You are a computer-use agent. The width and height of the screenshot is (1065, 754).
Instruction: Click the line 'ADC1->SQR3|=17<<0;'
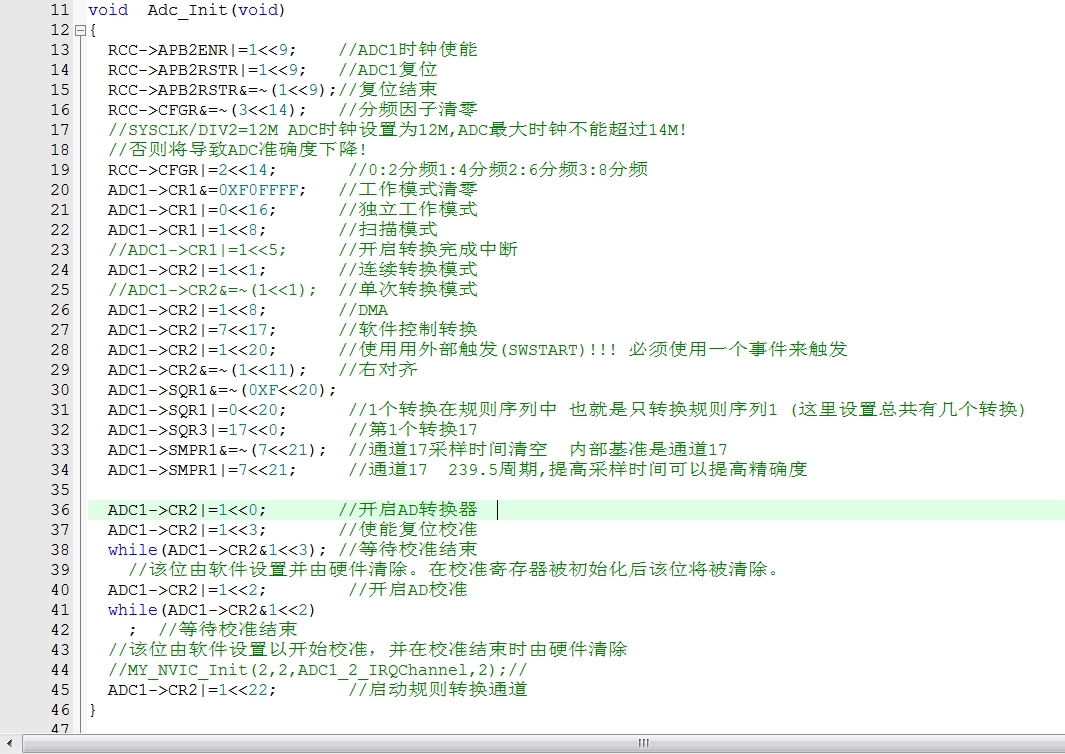(197, 431)
